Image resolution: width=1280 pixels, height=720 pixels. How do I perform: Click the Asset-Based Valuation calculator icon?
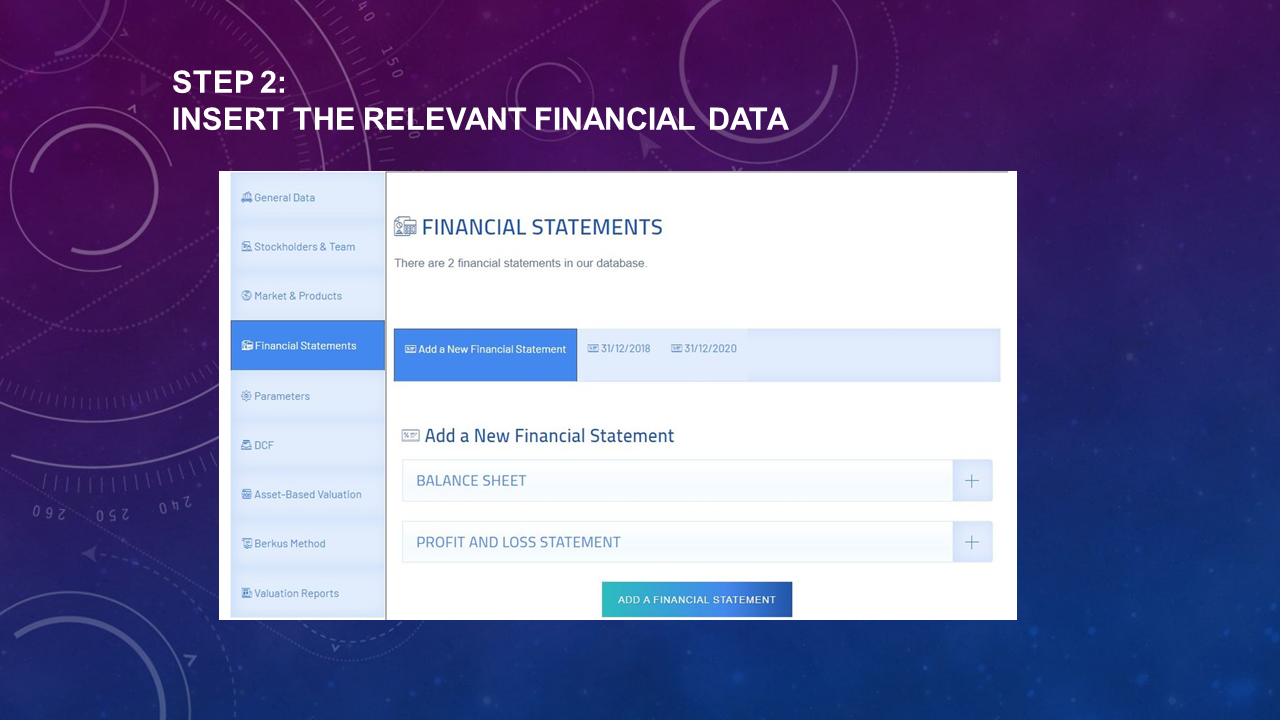[246, 494]
